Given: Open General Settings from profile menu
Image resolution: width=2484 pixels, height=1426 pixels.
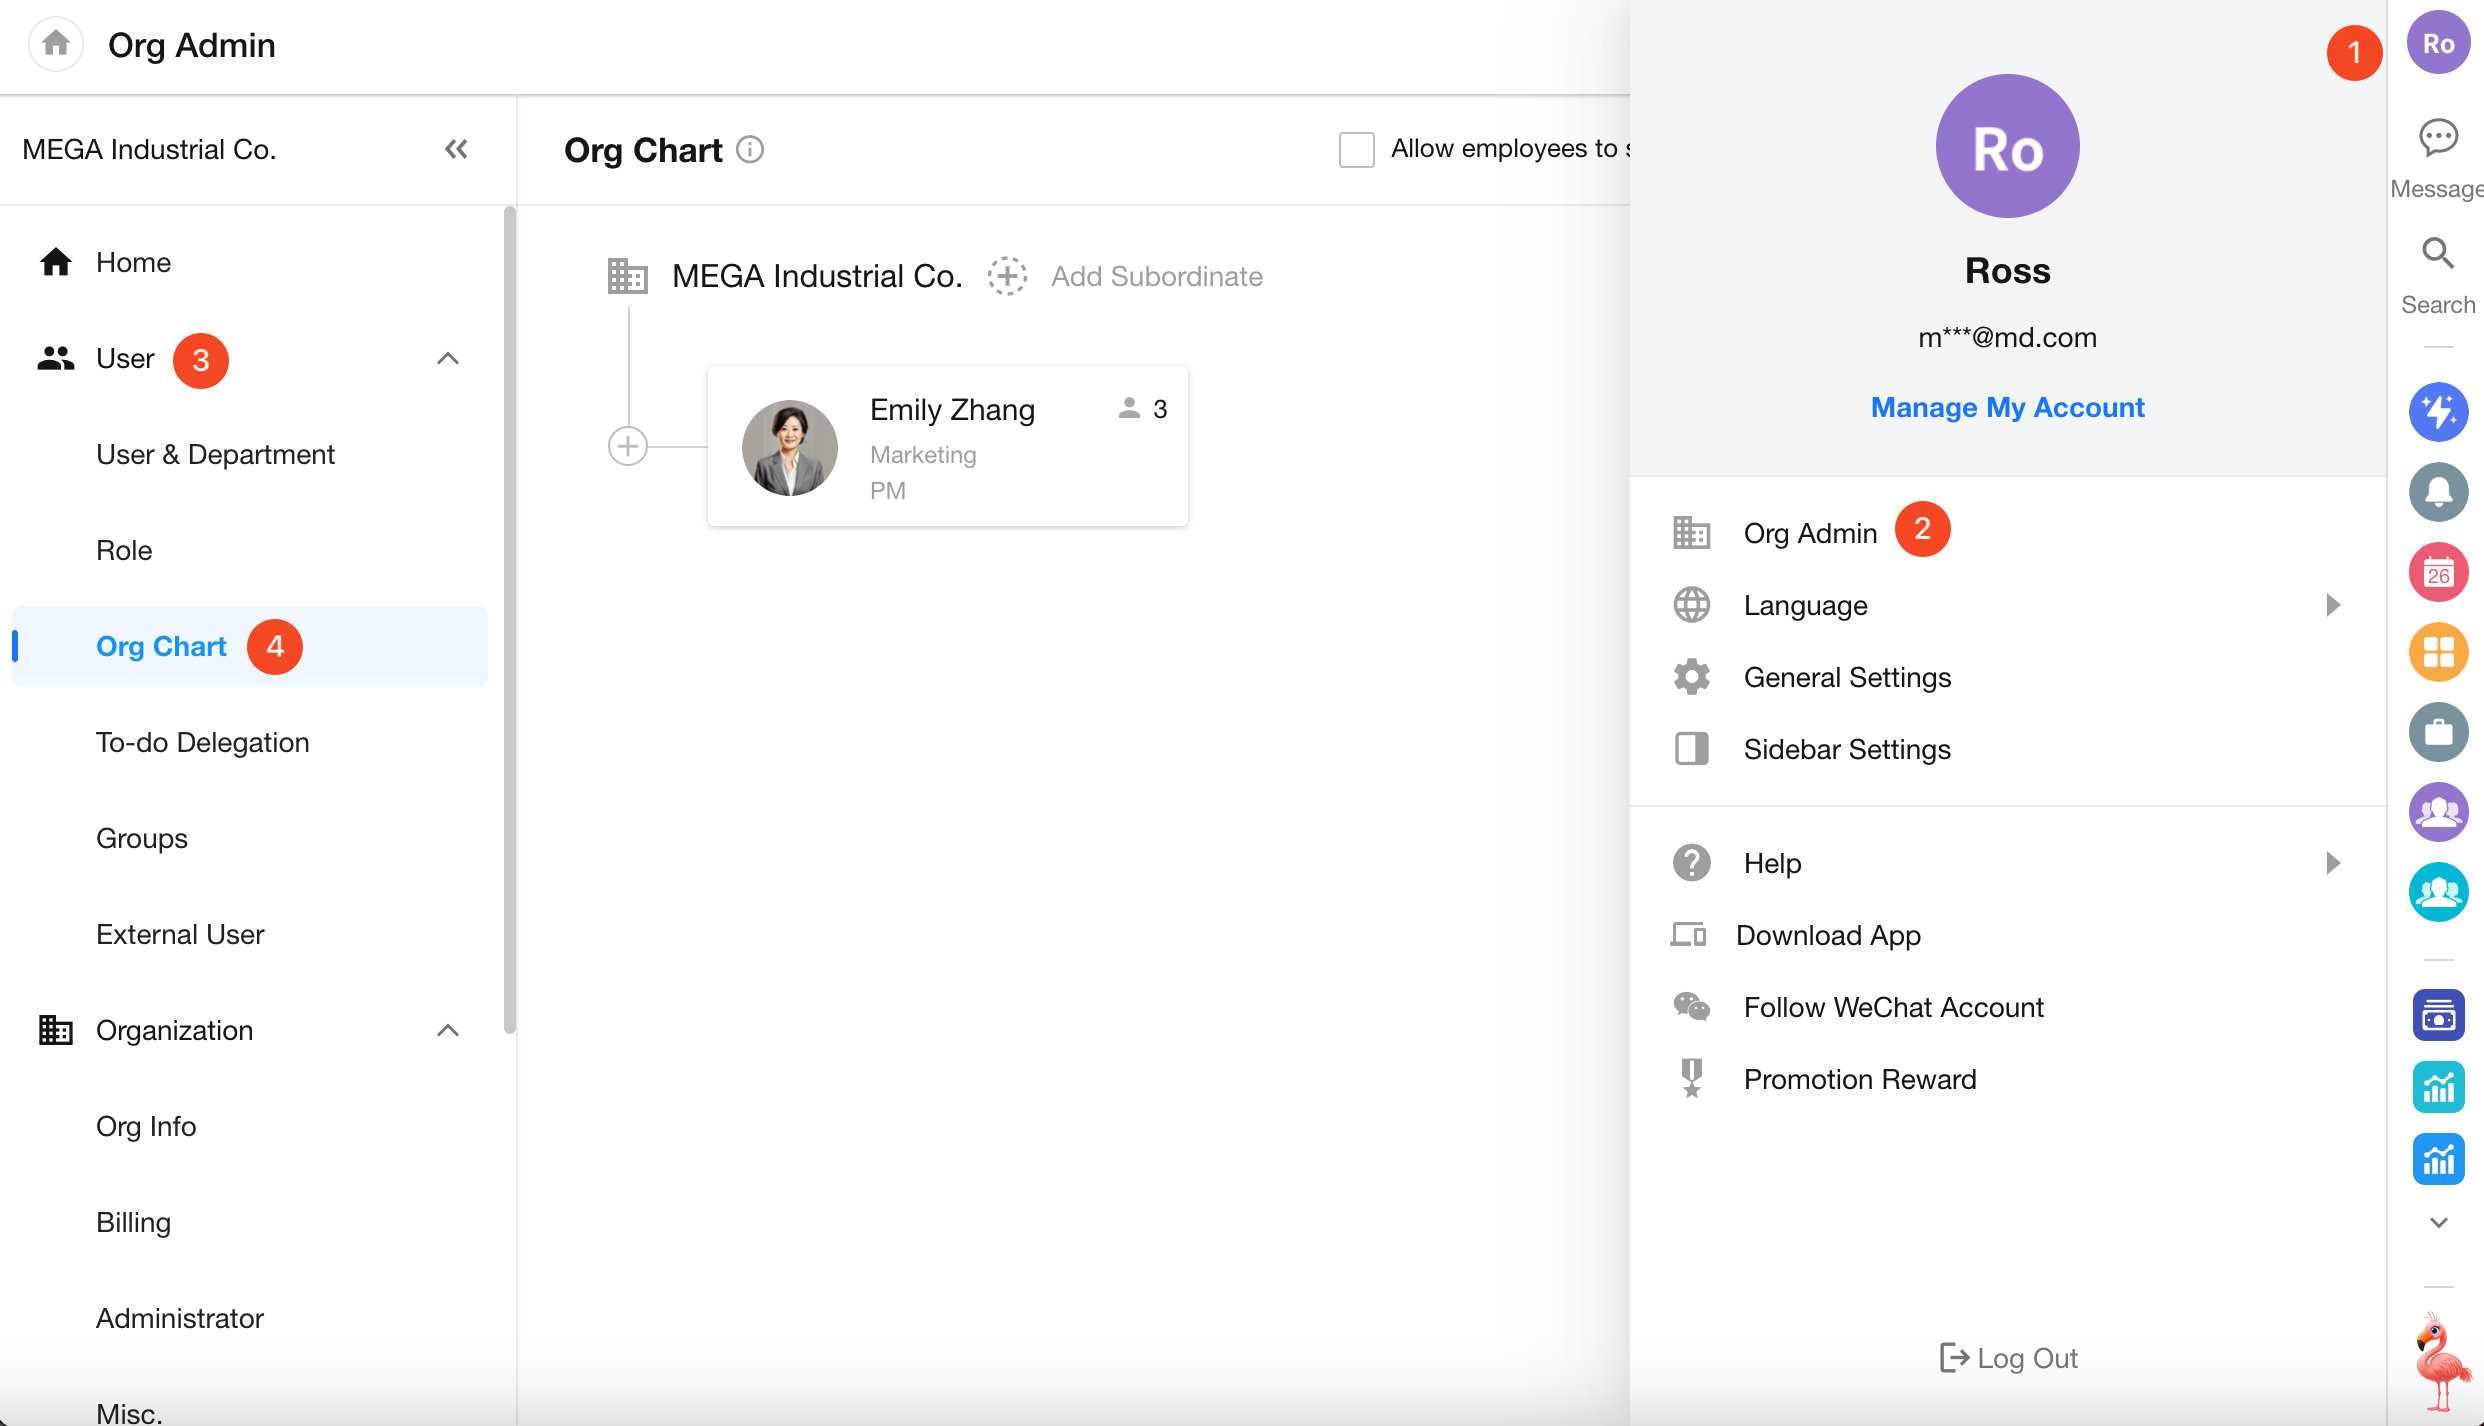Looking at the screenshot, I should [x=1847, y=677].
